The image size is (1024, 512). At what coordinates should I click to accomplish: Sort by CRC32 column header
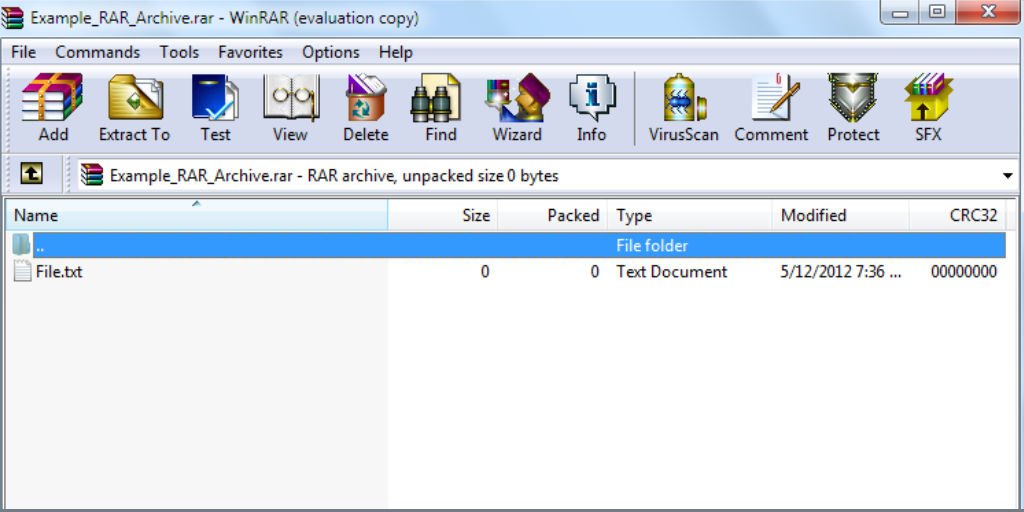[x=957, y=215]
